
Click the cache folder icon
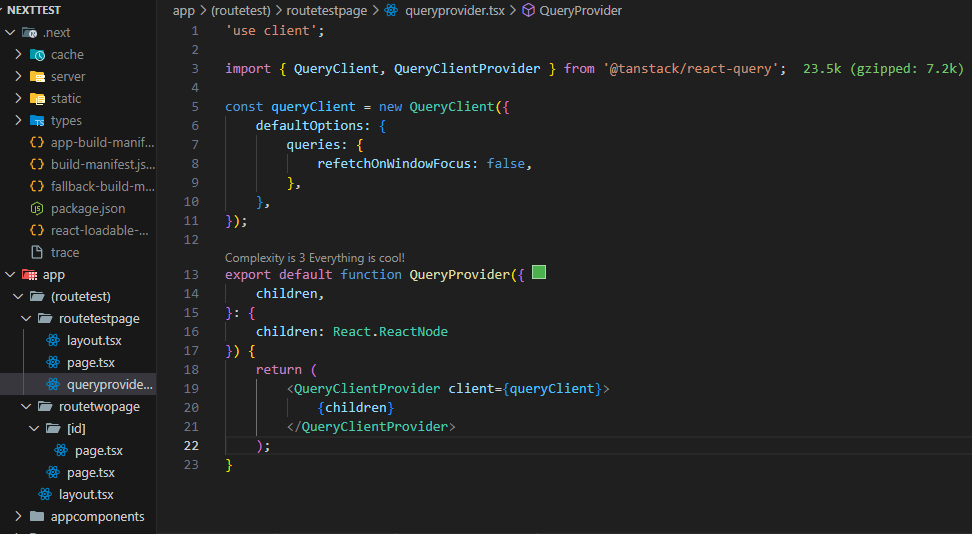[x=37, y=55]
